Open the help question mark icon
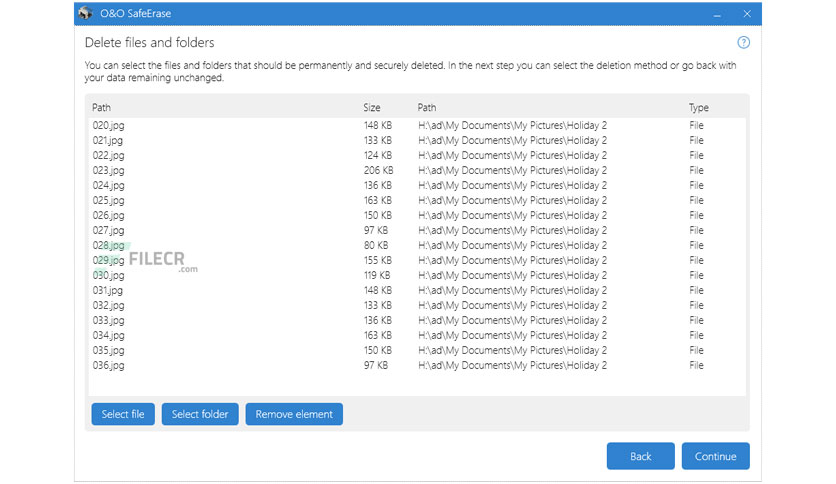This screenshot has height=484, width=836. coord(743,43)
